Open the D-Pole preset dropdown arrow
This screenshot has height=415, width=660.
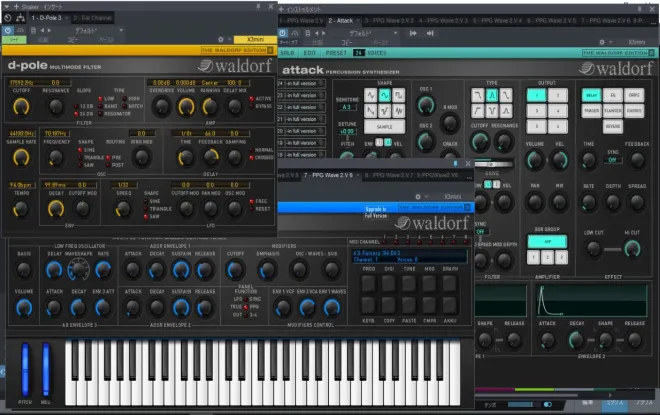coord(121,30)
